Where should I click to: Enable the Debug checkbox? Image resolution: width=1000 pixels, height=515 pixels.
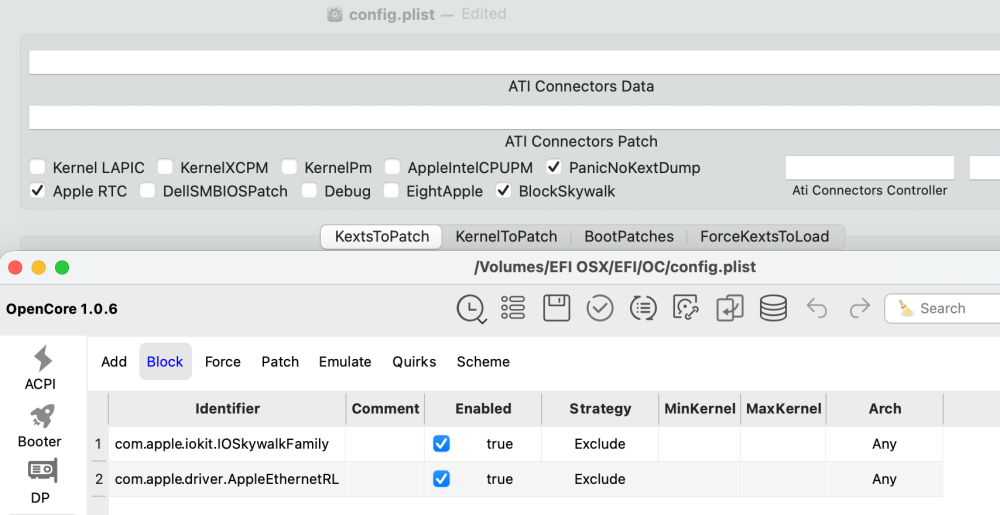[309, 191]
